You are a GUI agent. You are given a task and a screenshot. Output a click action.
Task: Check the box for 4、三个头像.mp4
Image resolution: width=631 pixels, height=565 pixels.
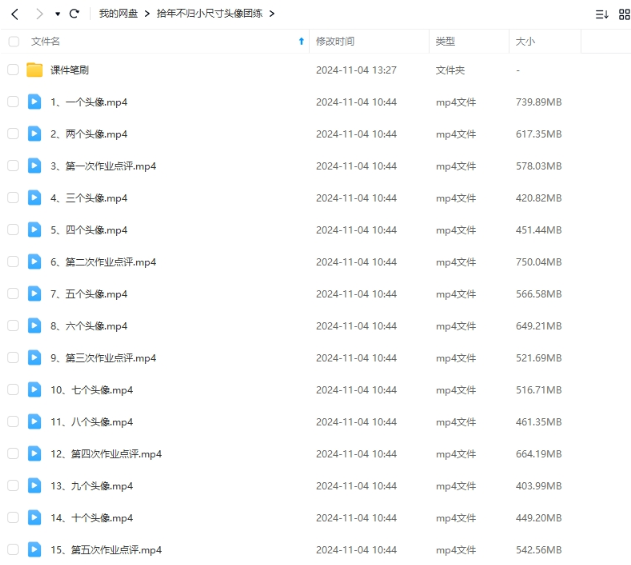pyautogui.click(x=13, y=198)
